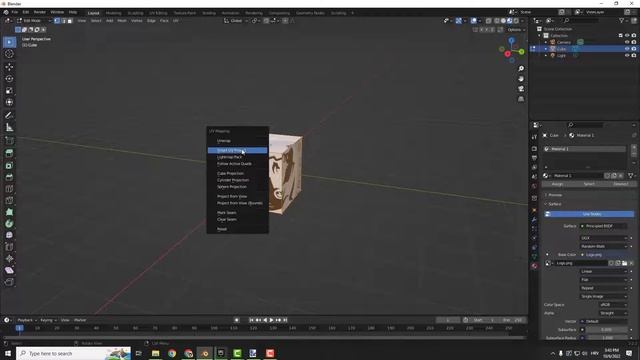The height and width of the screenshot is (360, 640).
Task: Open Random Walk subsurface method dropdown
Action: (604, 246)
